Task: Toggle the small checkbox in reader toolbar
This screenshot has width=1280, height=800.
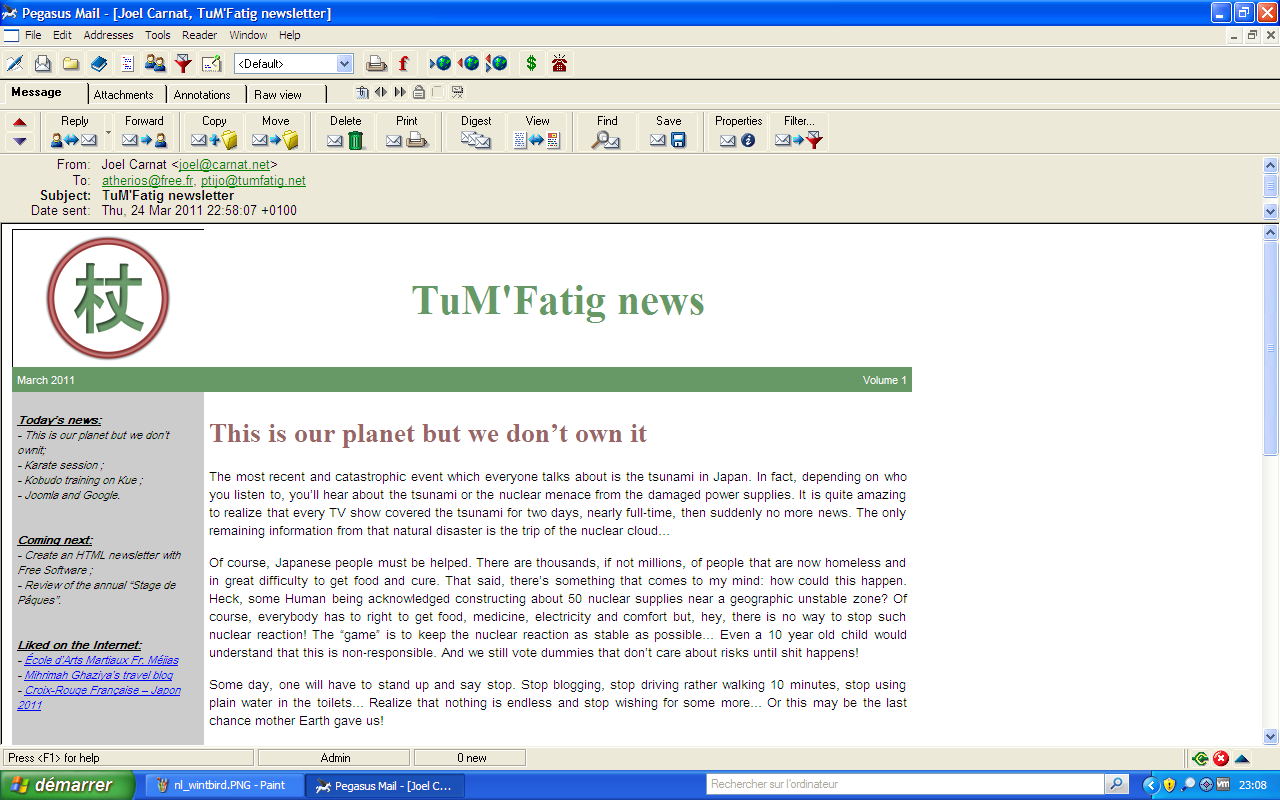Action: click(x=437, y=92)
